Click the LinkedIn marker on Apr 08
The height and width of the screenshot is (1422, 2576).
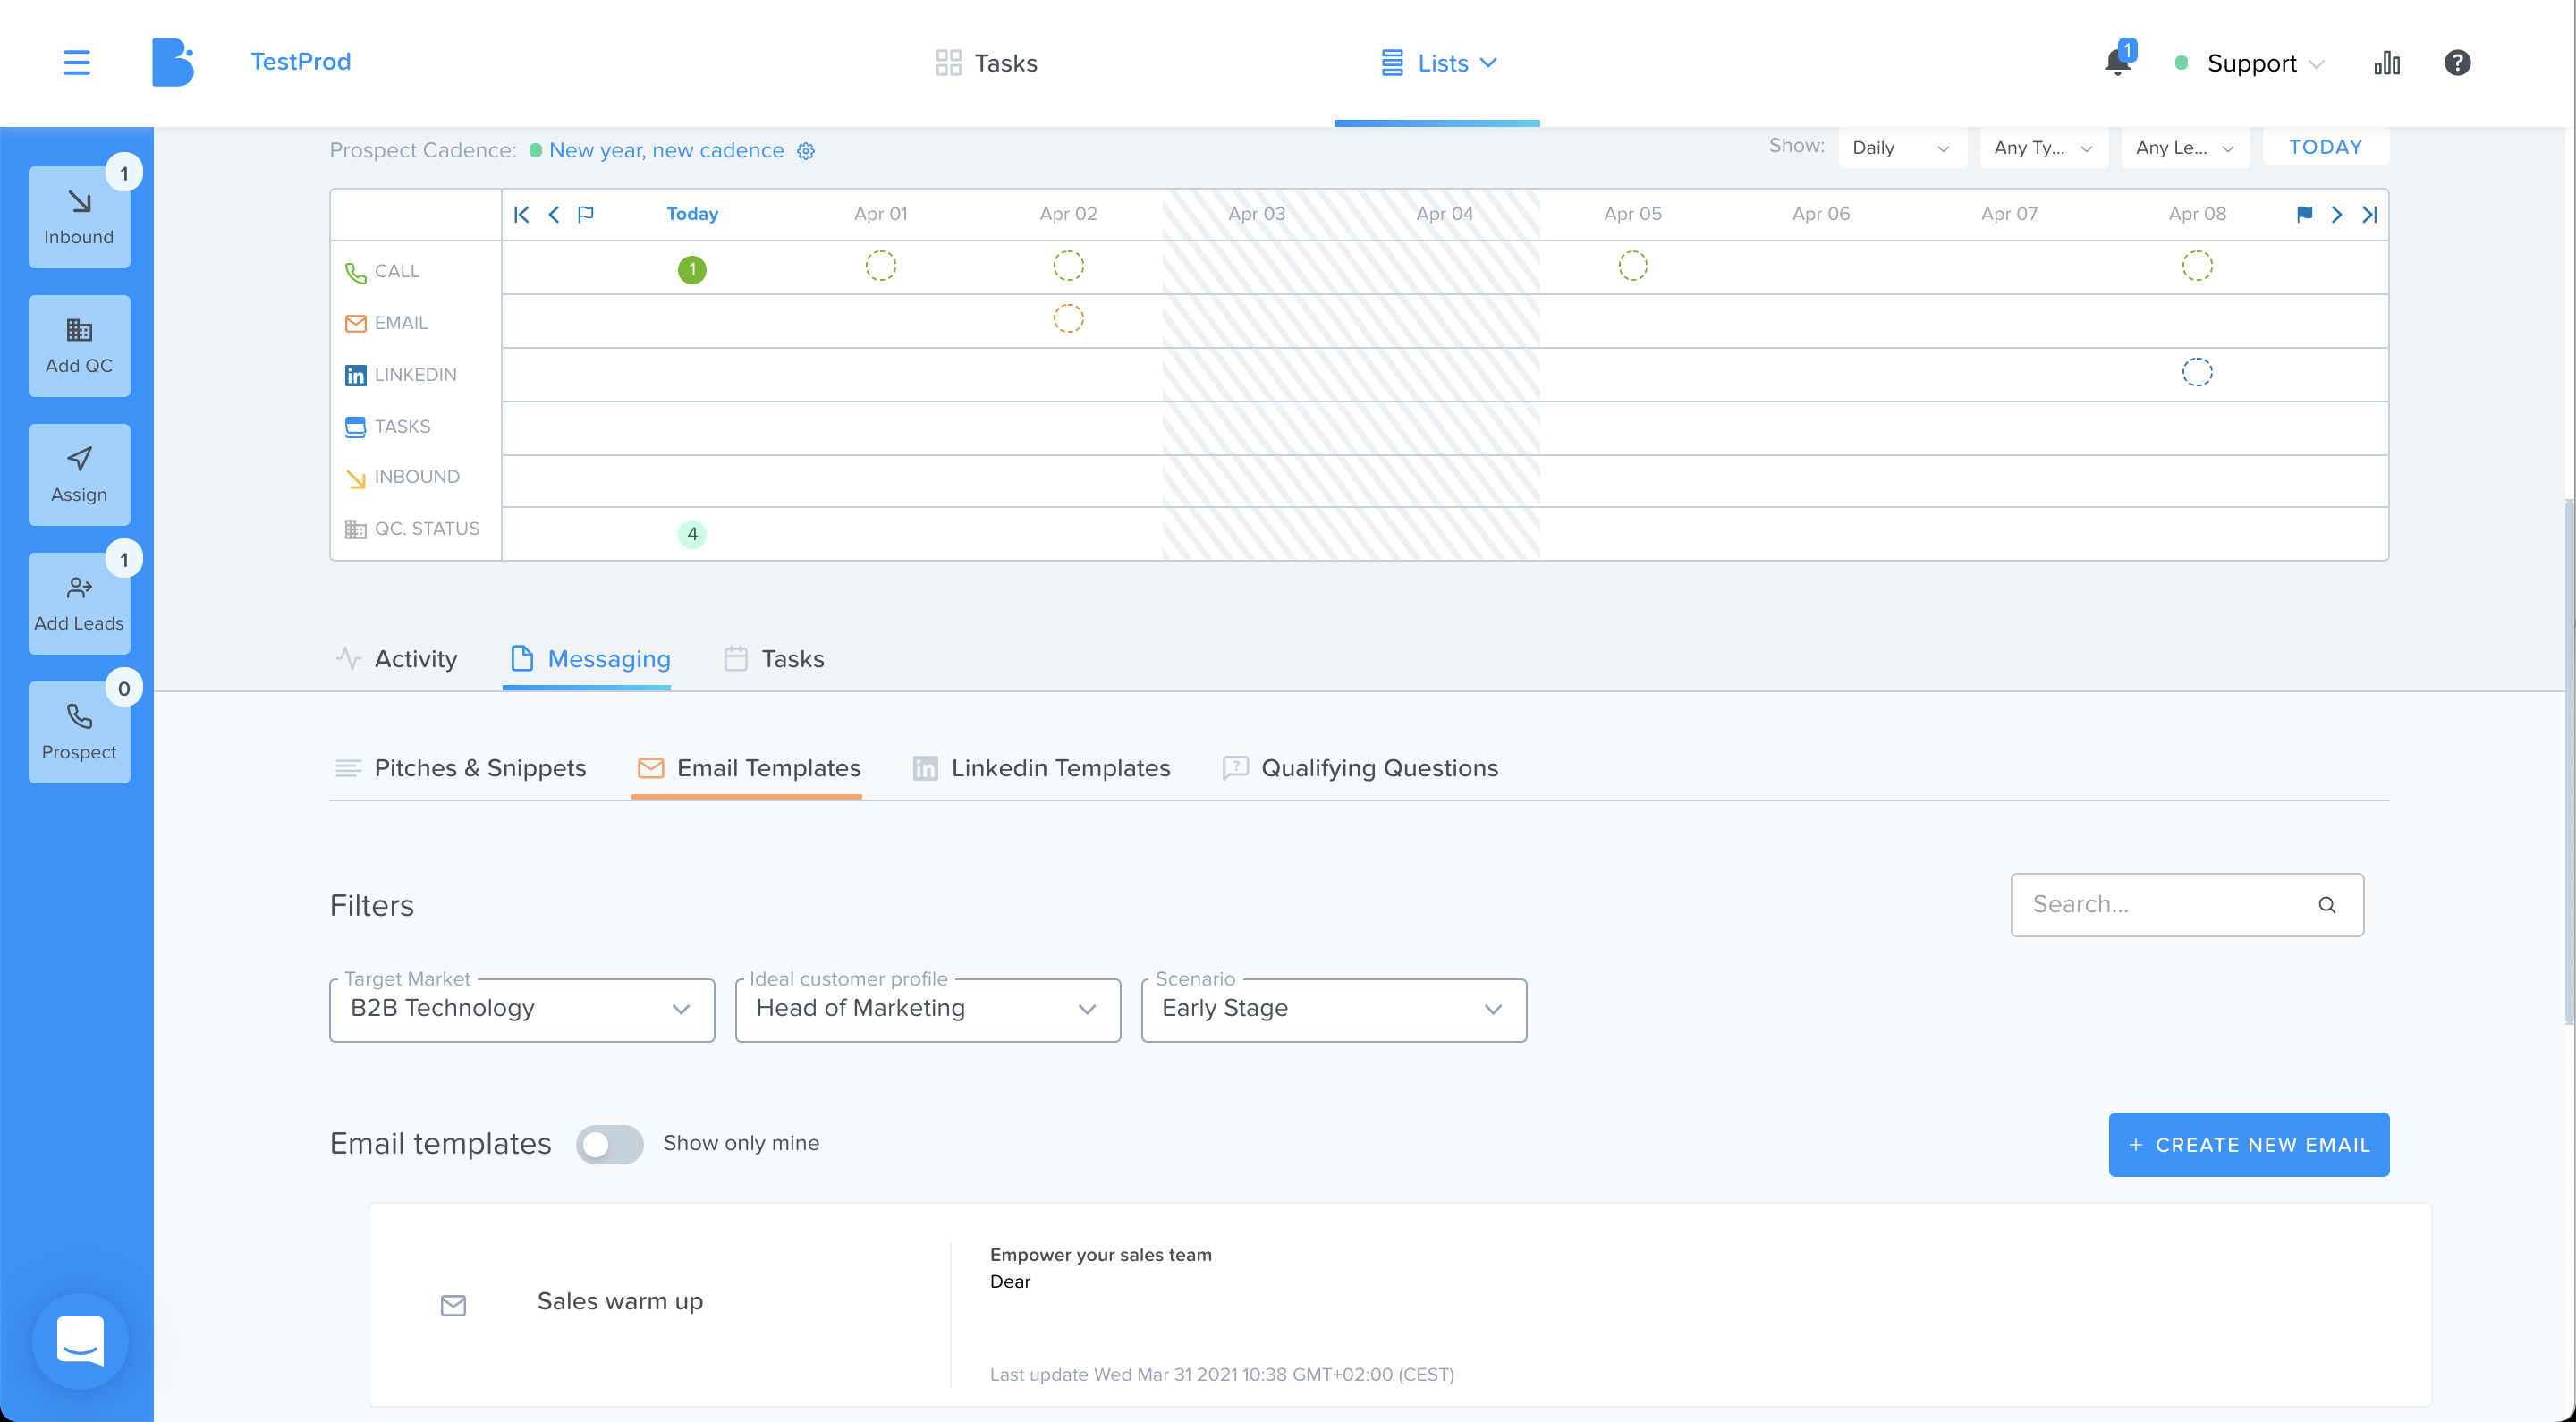(x=2196, y=373)
